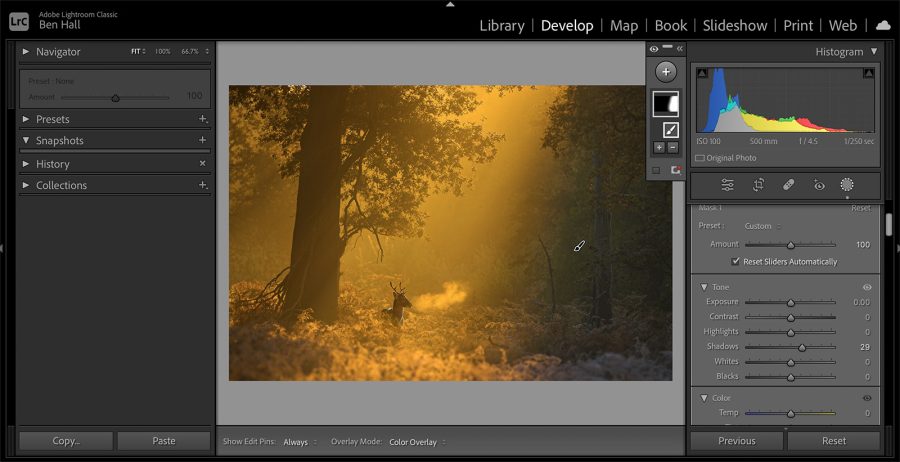Switch to the Library module
Image resolution: width=900 pixels, height=462 pixels.
pyautogui.click(x=502, y=26)
